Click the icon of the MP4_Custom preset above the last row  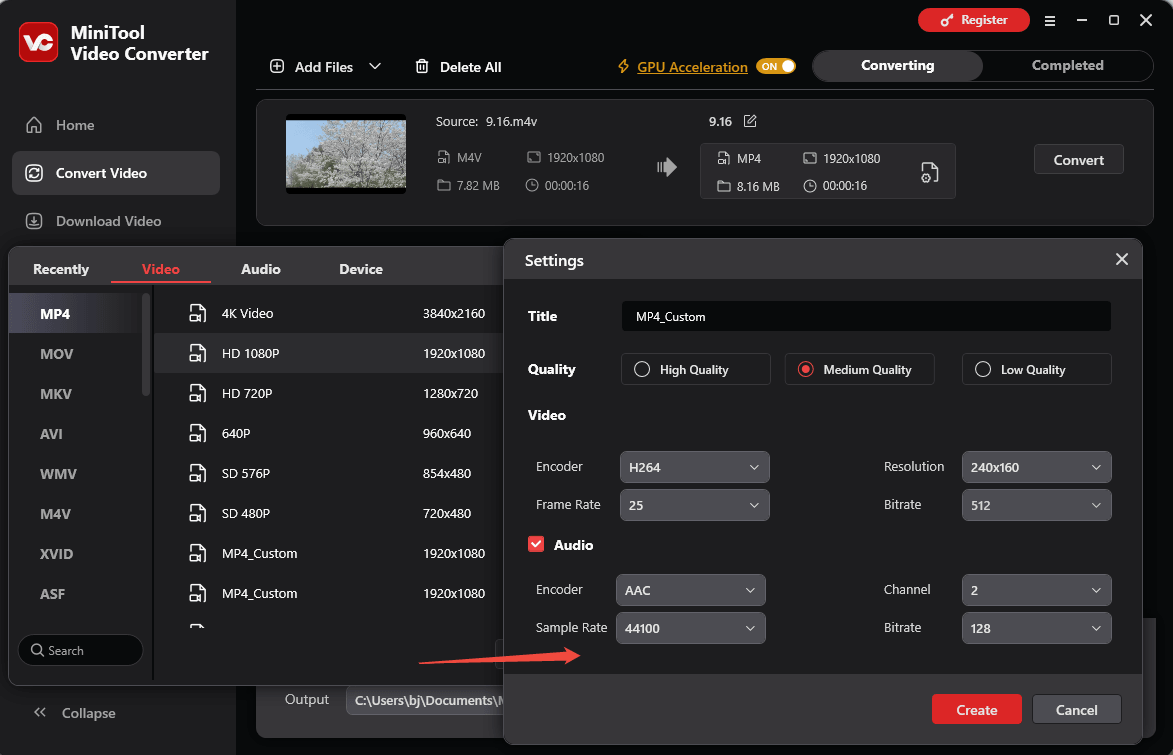(x=197, y=553)
